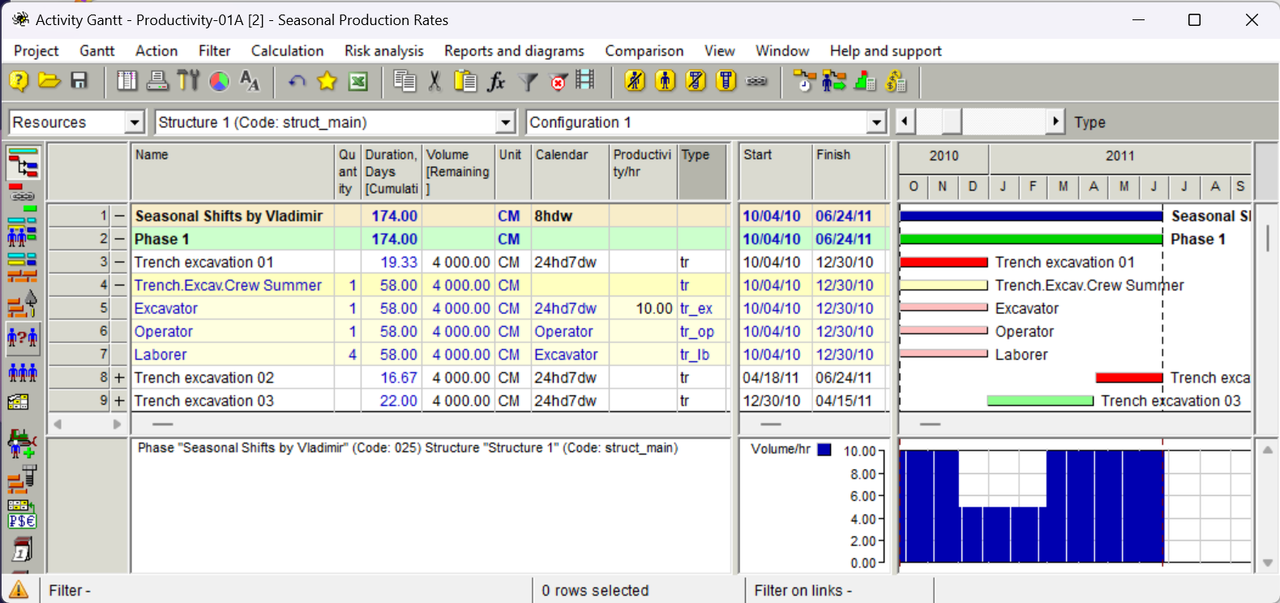
Task: Click the Type column header
Action: 701,172
